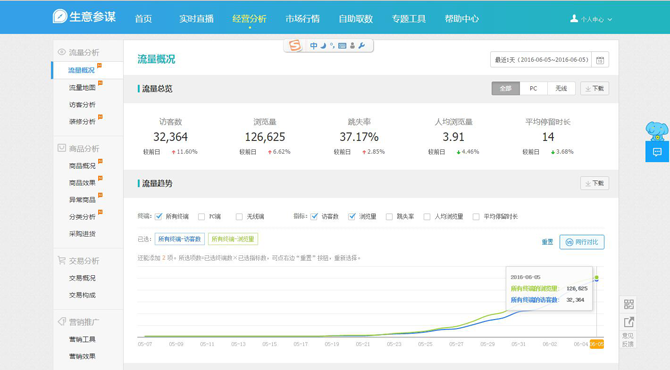The height and width of the screenshot is (370, 670).
Task: Select 流量概况 in the sidebar
Action: (81, 70)
